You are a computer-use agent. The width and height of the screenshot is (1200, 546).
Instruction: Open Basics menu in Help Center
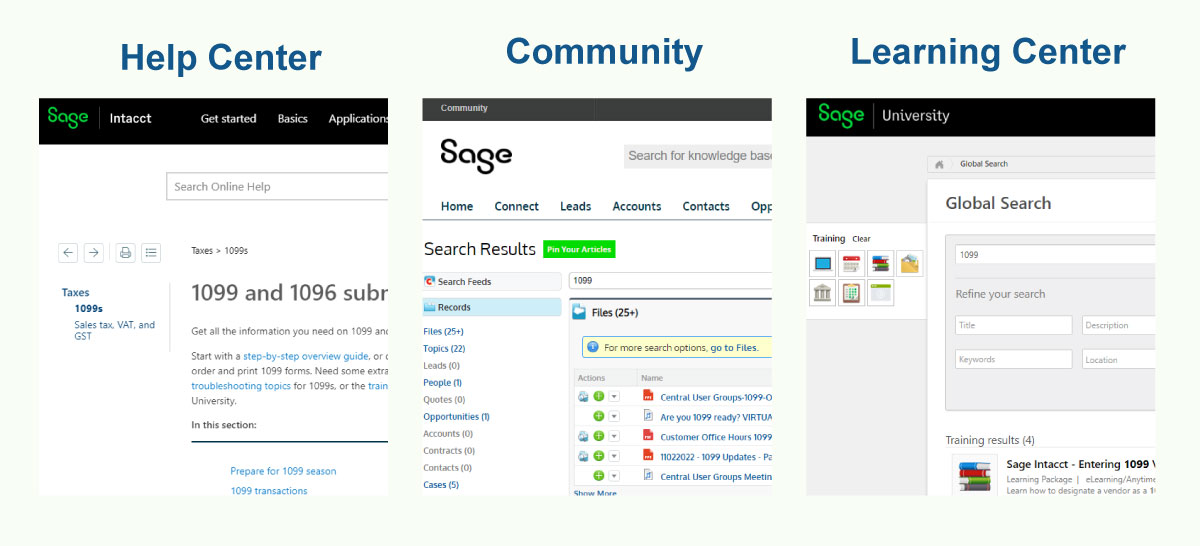tap(293, 118)
